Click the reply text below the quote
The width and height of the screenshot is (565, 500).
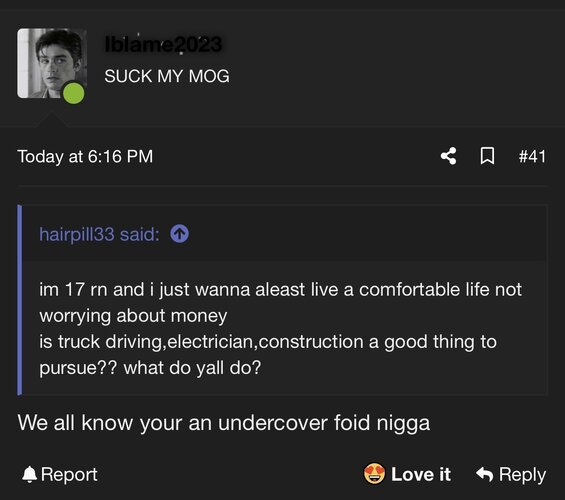coord(223,423)
